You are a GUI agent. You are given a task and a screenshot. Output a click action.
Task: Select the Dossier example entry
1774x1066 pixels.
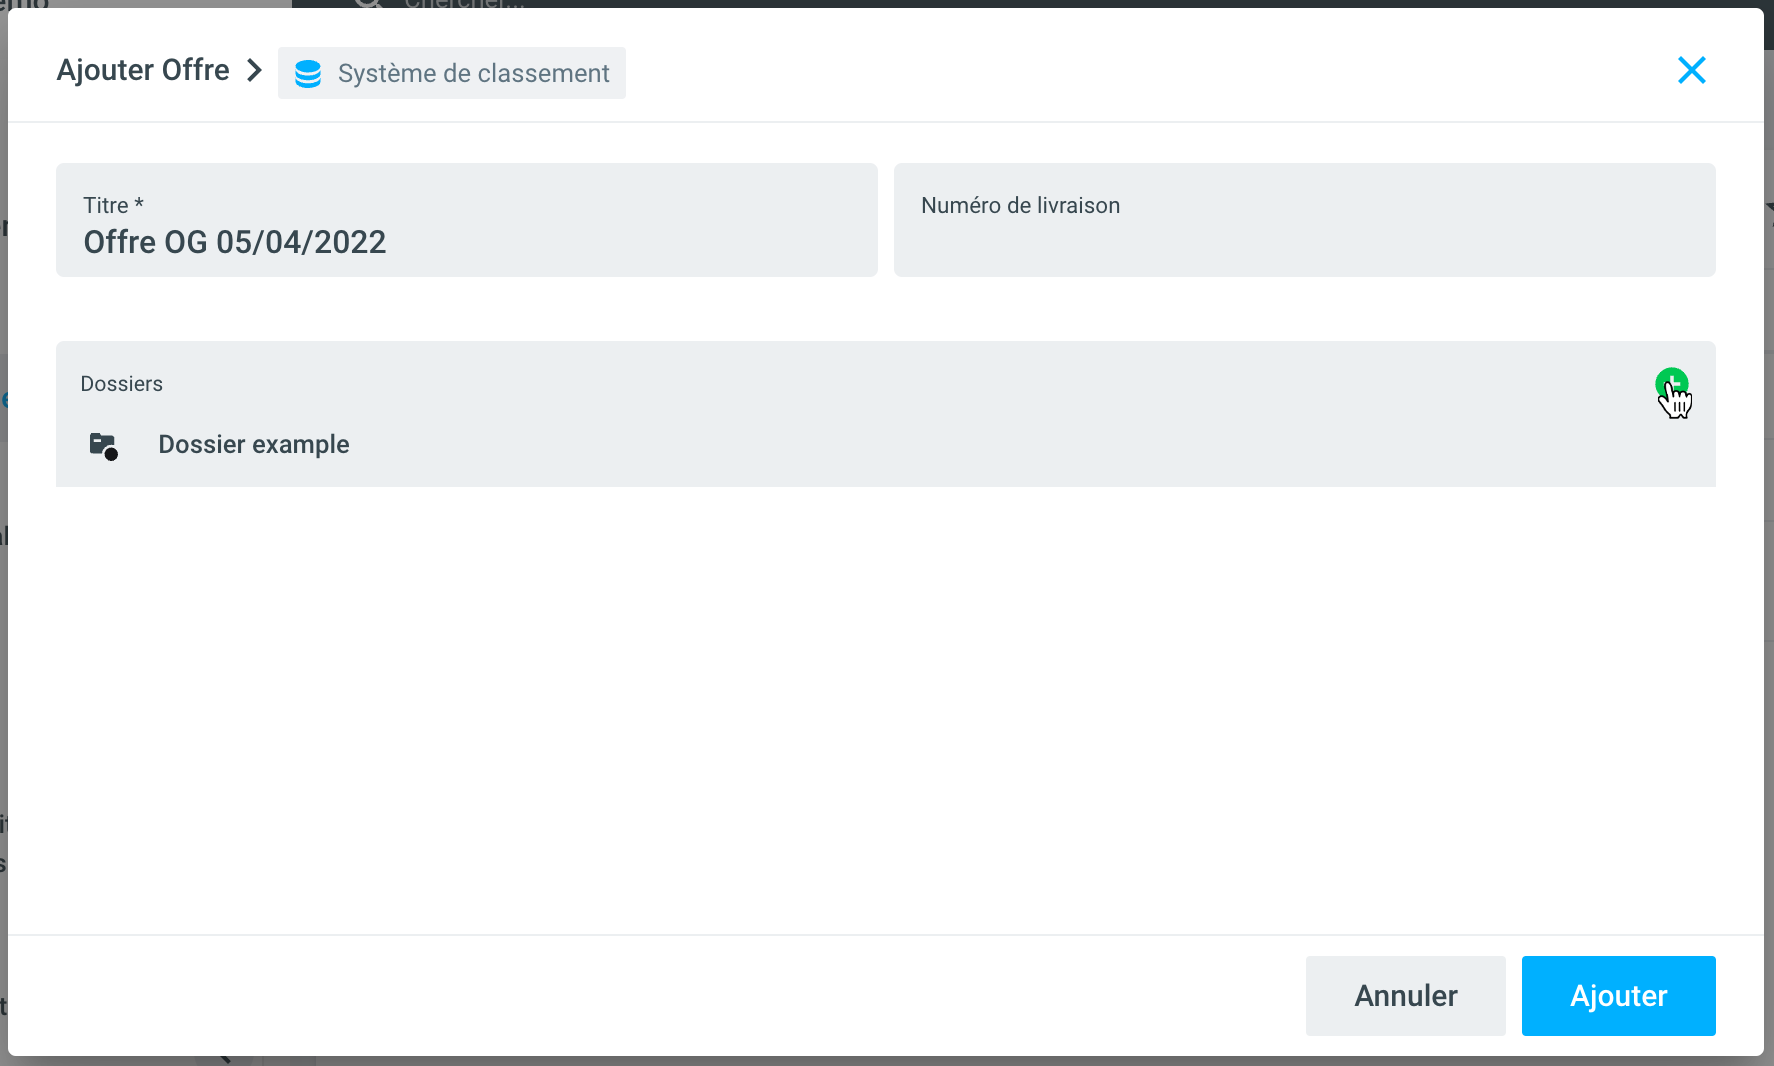254,445
